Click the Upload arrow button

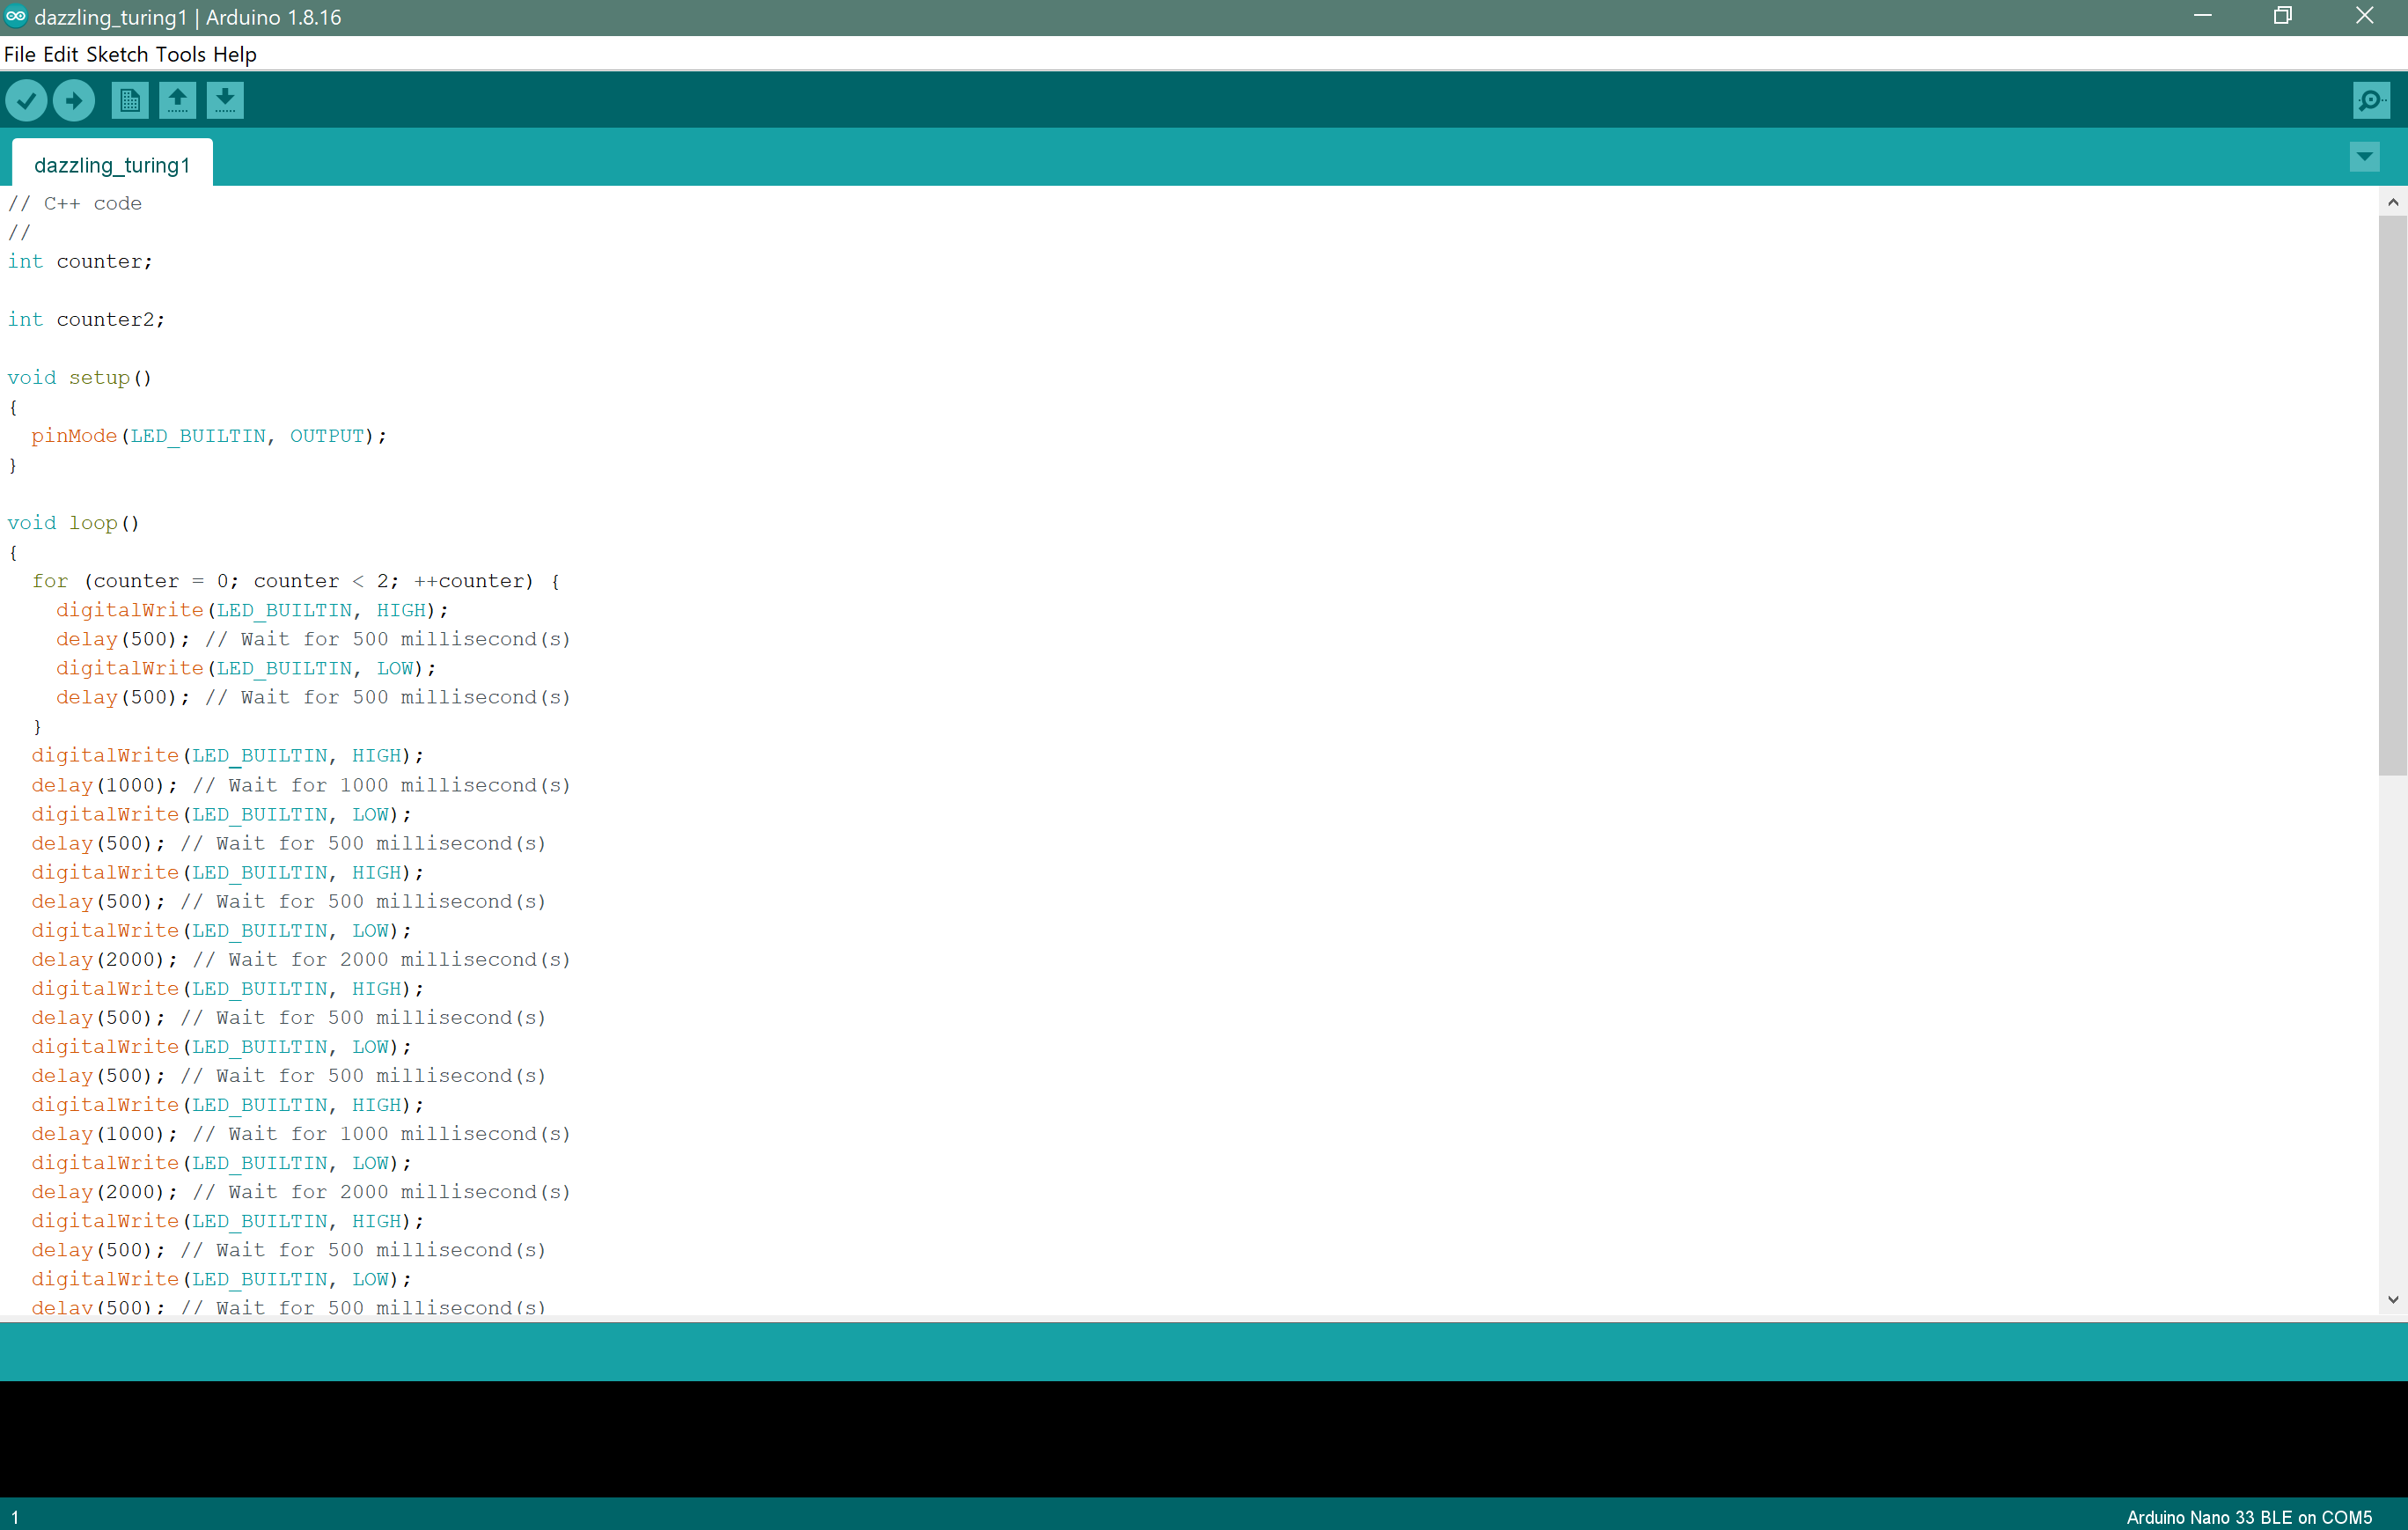[74, 100]
